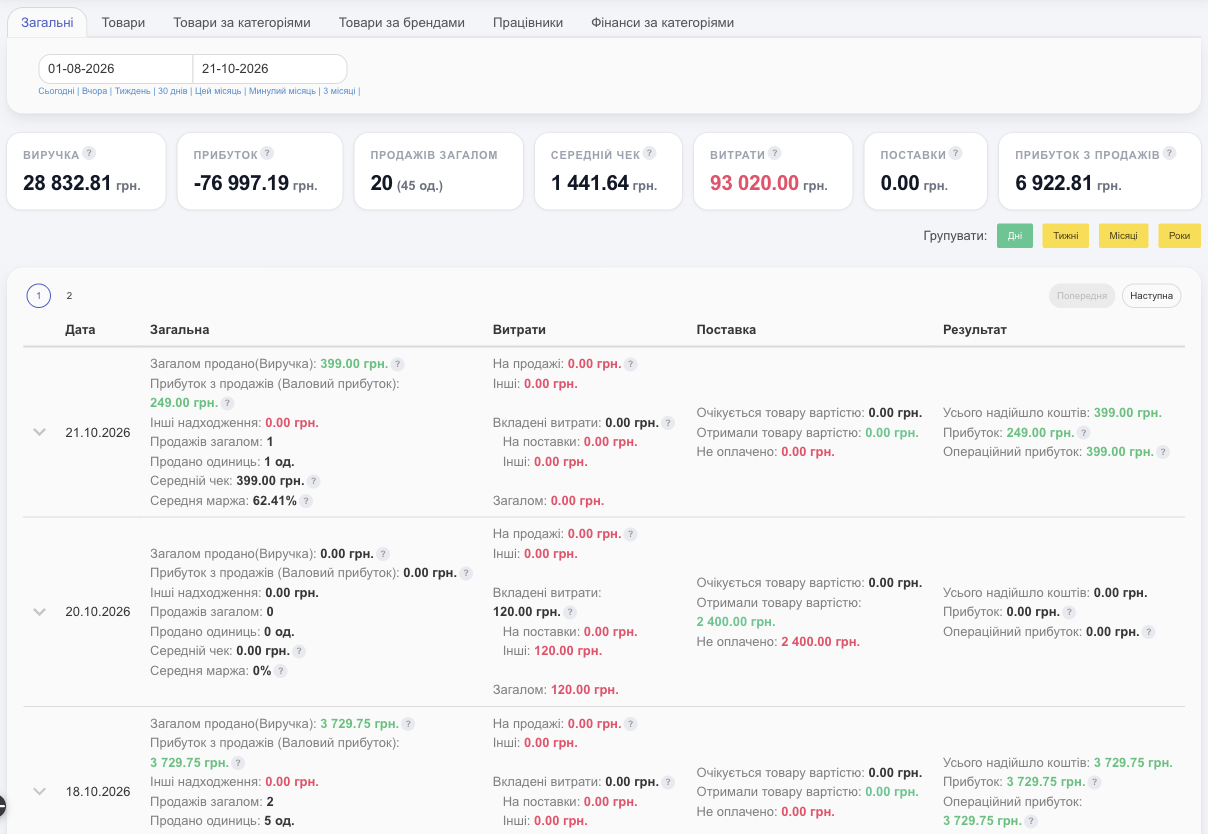Click the help icon after Виручка 3 729.75 грн.
Viewport: 1208px width, 834px height.
tap(408, 724)
